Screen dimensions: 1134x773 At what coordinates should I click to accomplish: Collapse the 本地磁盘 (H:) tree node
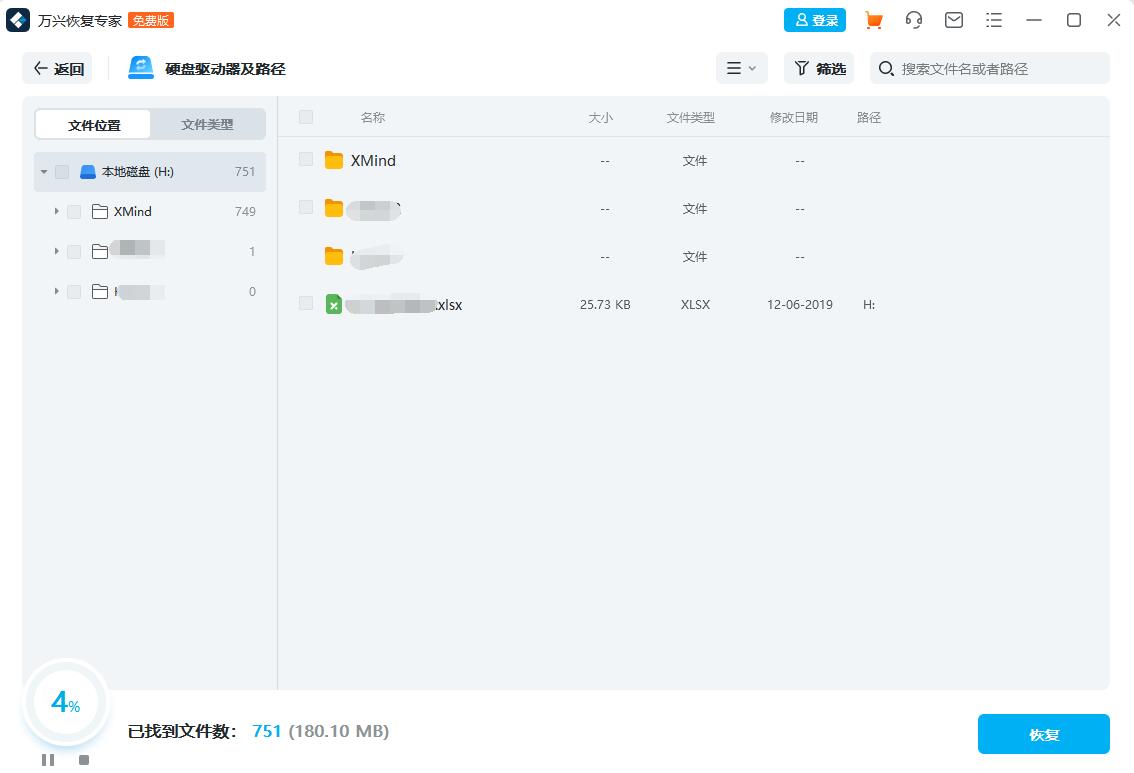coord(43,171)
